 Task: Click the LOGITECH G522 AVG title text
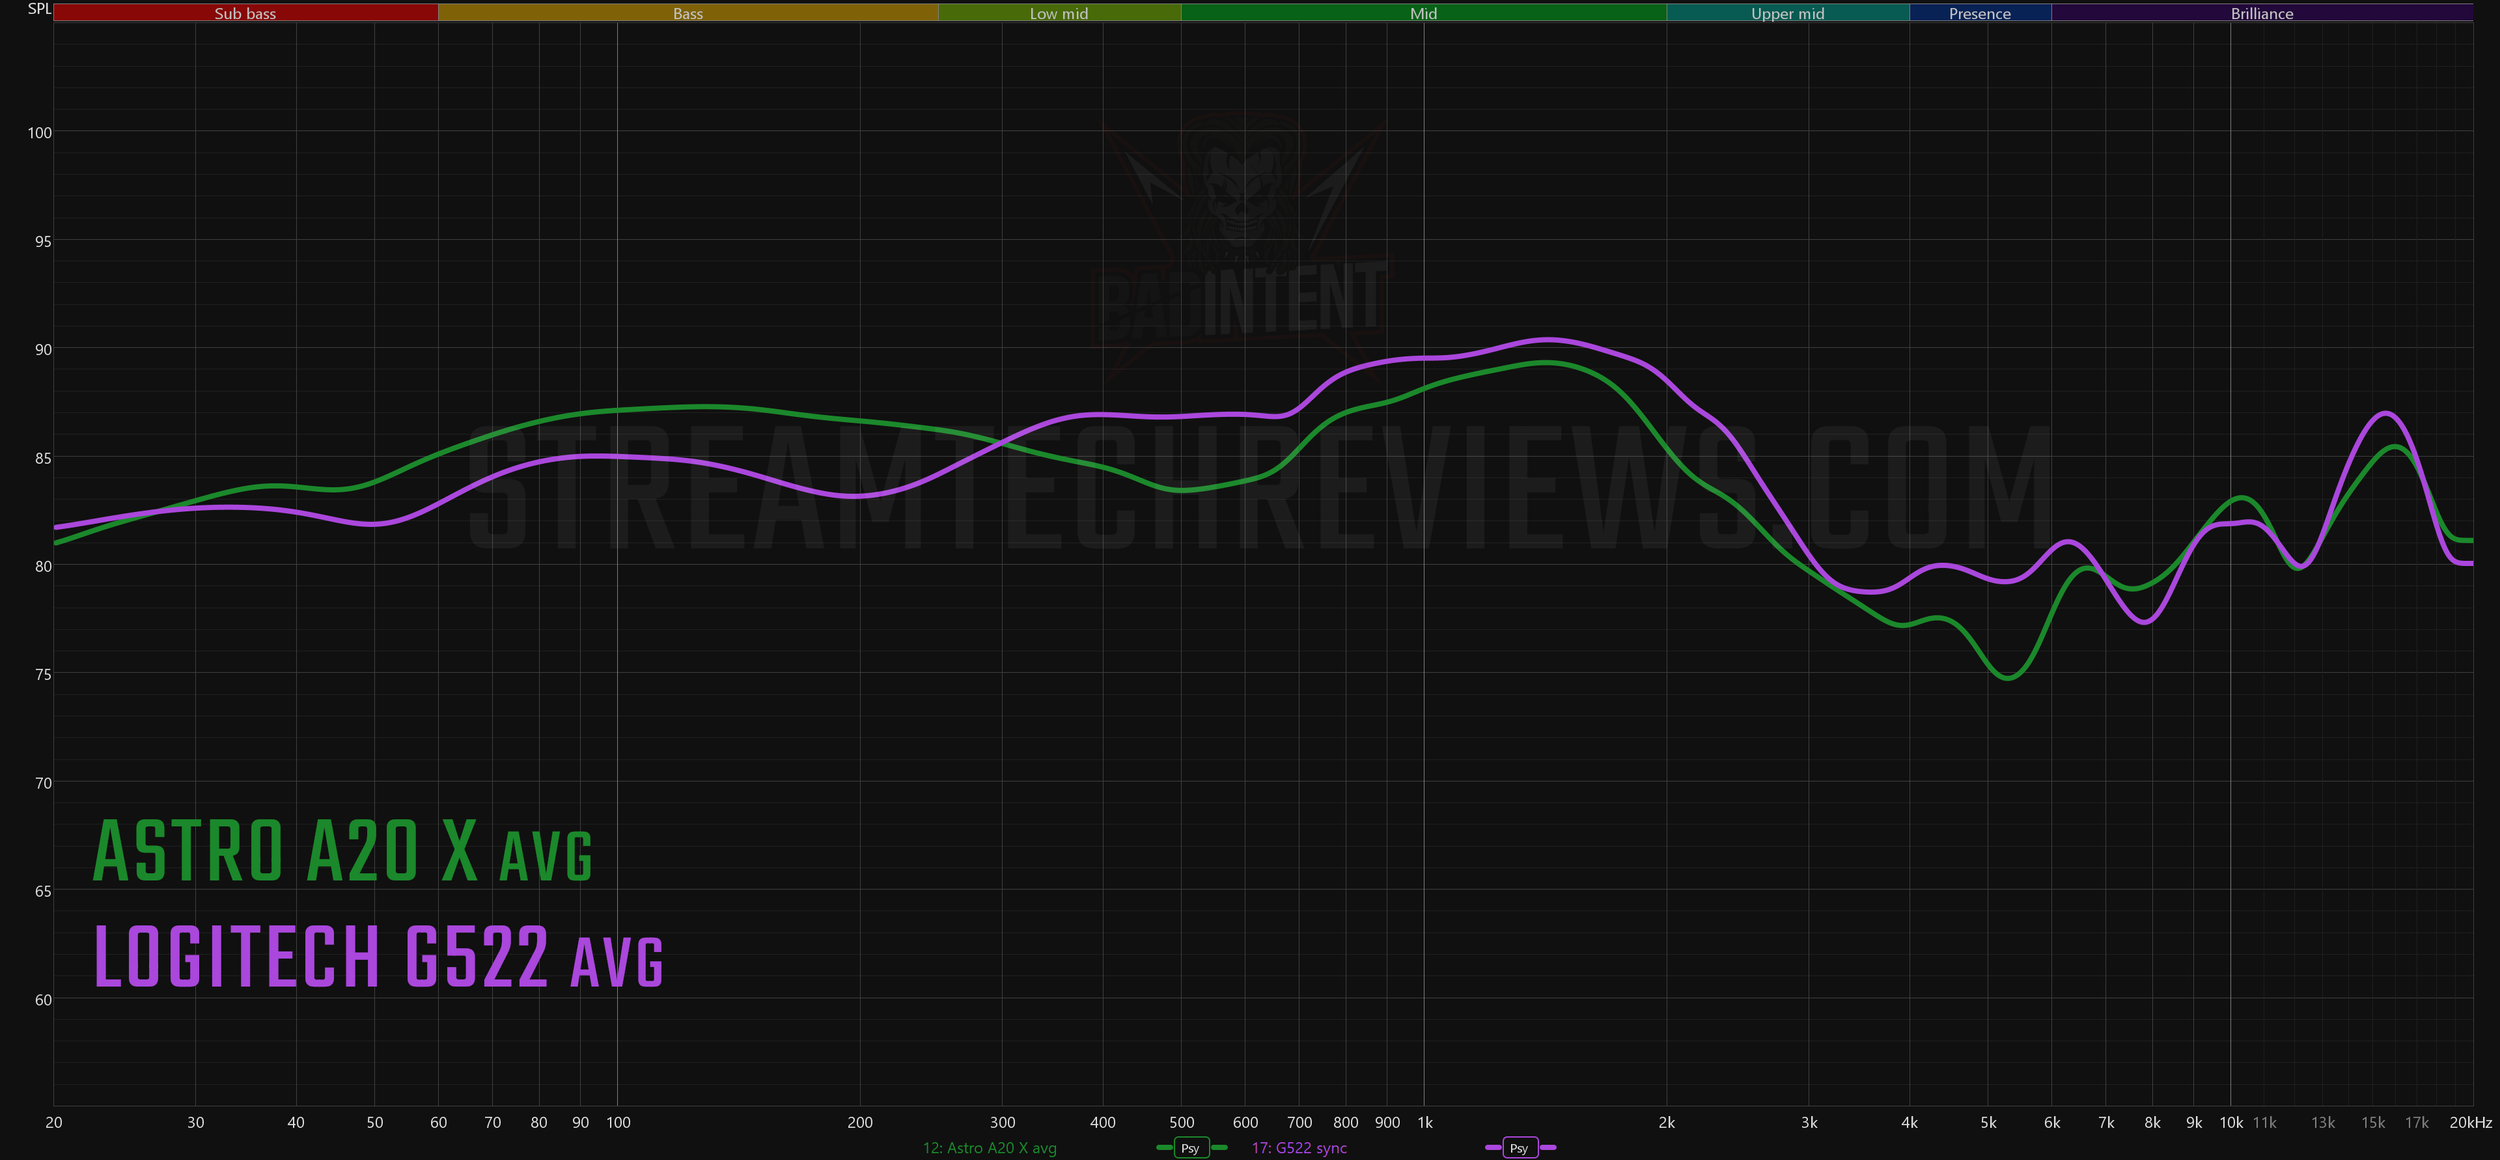tap(378, 957)
